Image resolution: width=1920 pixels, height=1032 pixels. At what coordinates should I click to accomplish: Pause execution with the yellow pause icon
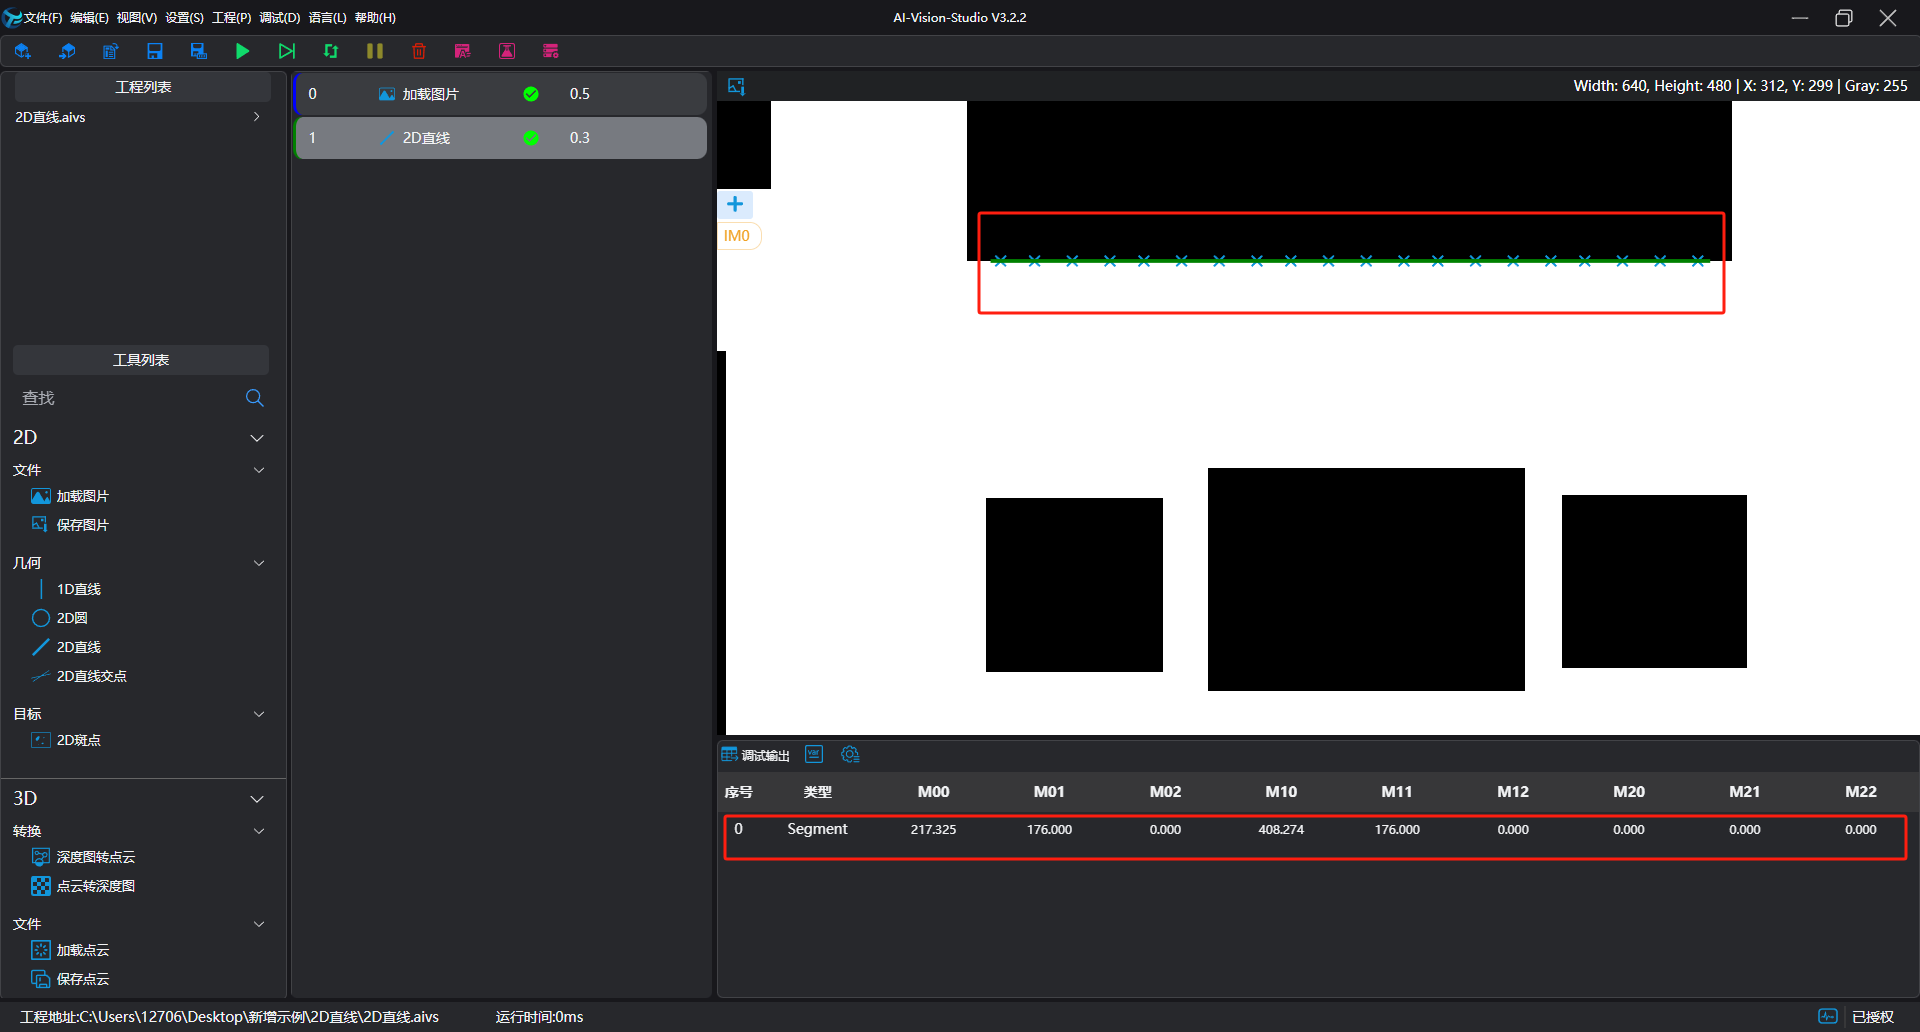click(x=375, y=51)
